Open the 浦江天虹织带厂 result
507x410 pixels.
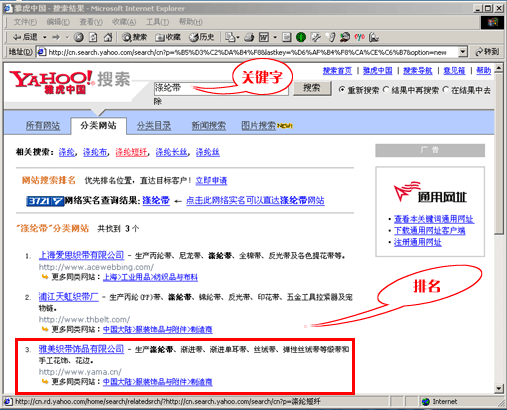tap(69, 297)
